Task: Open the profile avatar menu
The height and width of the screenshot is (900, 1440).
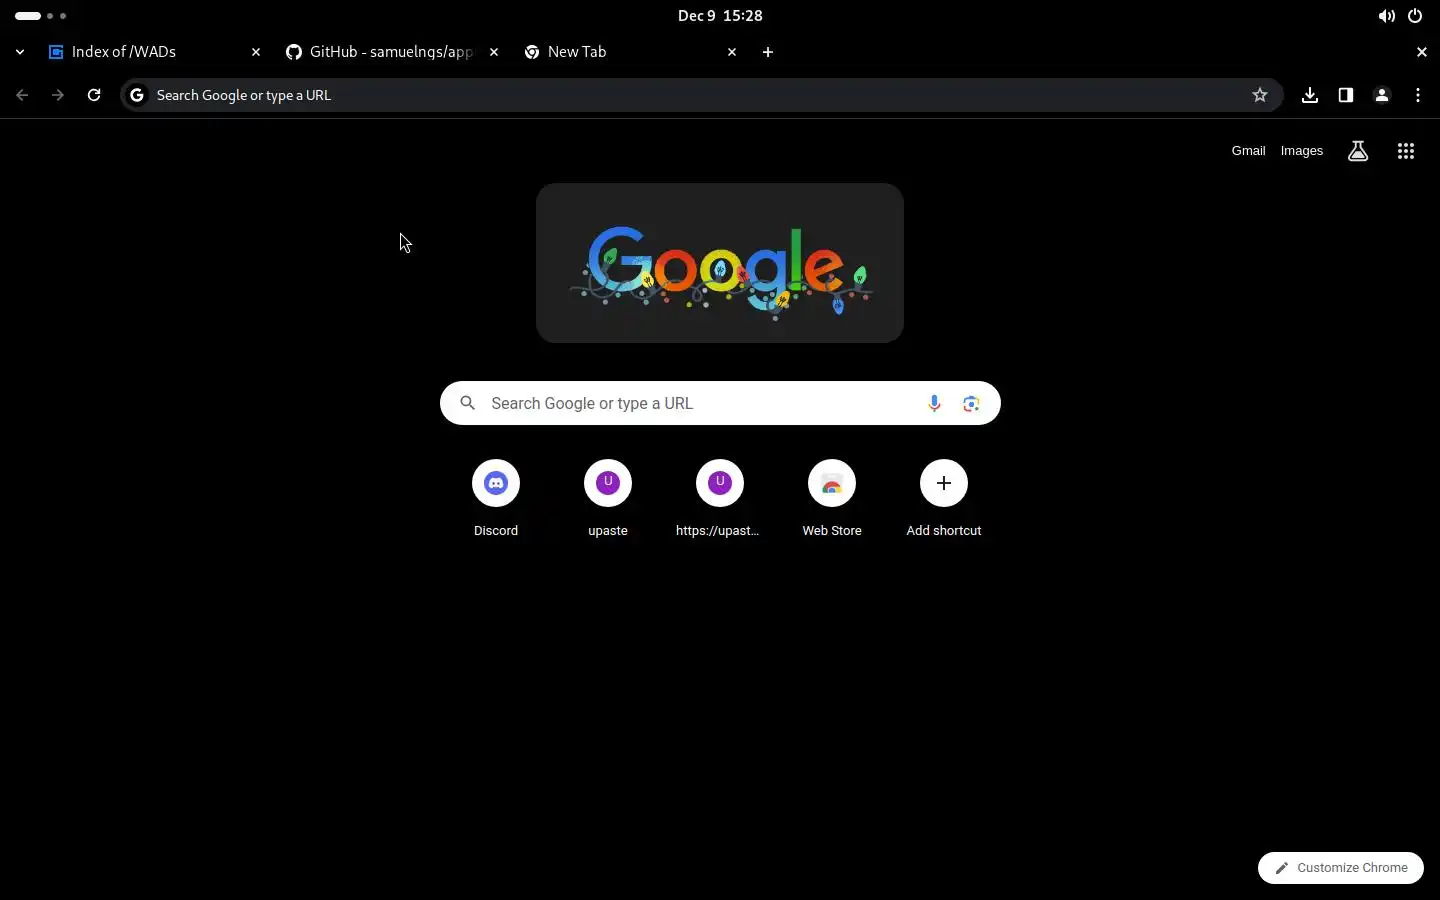Action: pyautogui.click(x=1382, y=95)
